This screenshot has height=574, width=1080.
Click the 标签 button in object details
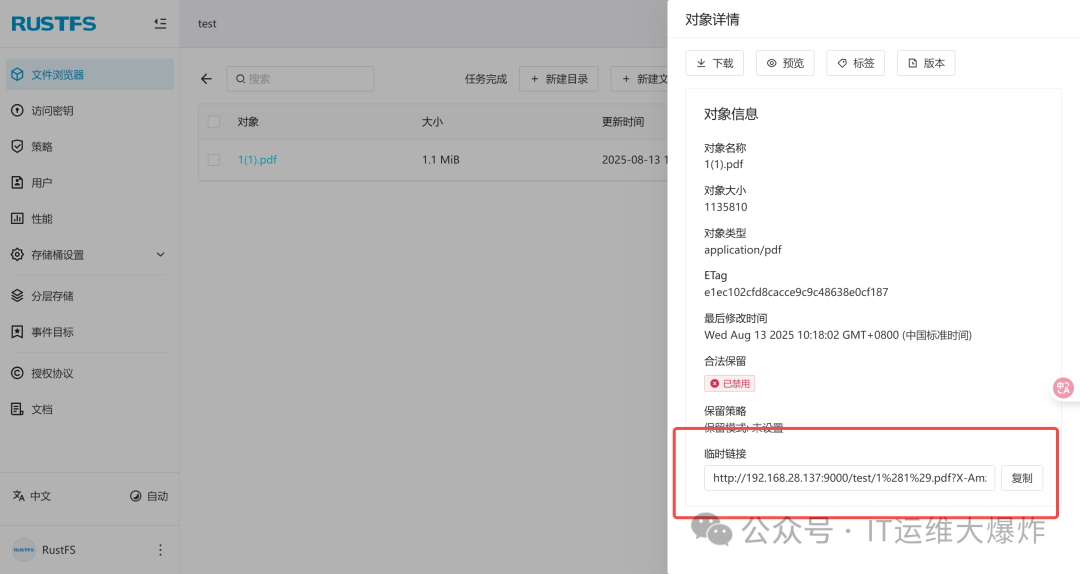pos(855,63)
